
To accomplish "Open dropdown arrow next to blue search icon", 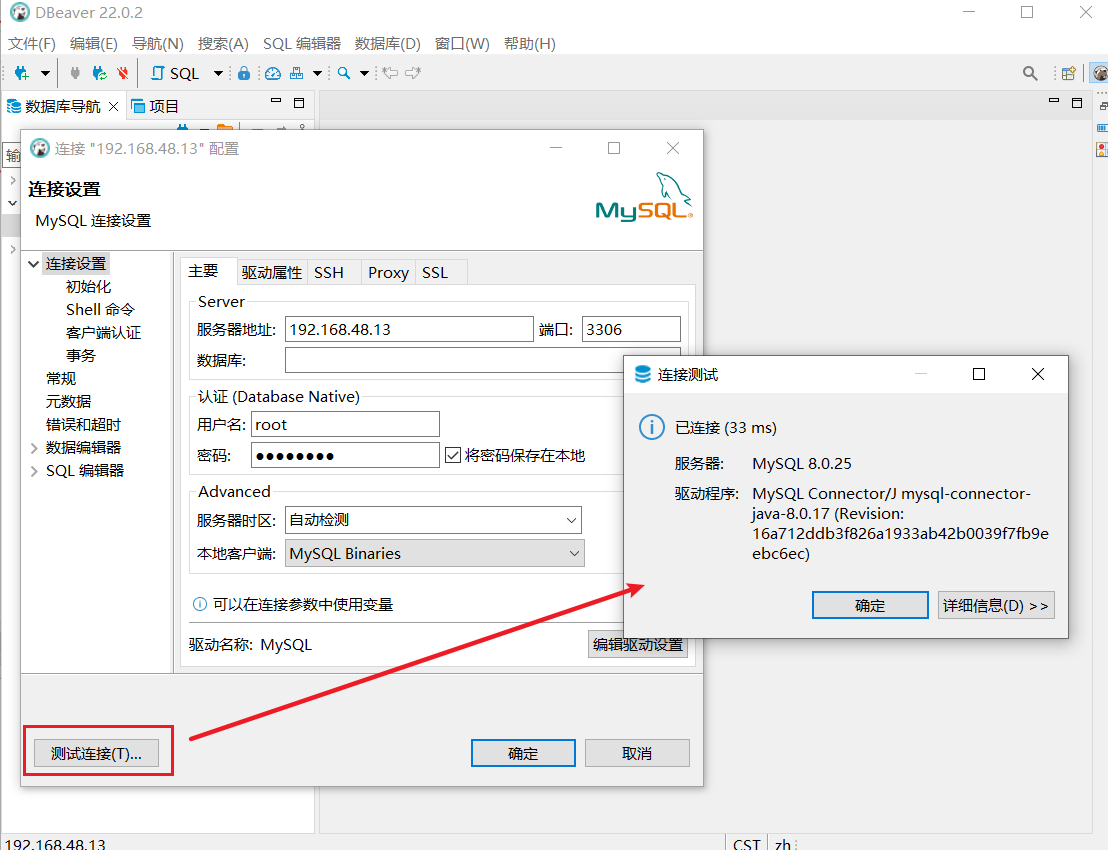I will pos(365,73).
